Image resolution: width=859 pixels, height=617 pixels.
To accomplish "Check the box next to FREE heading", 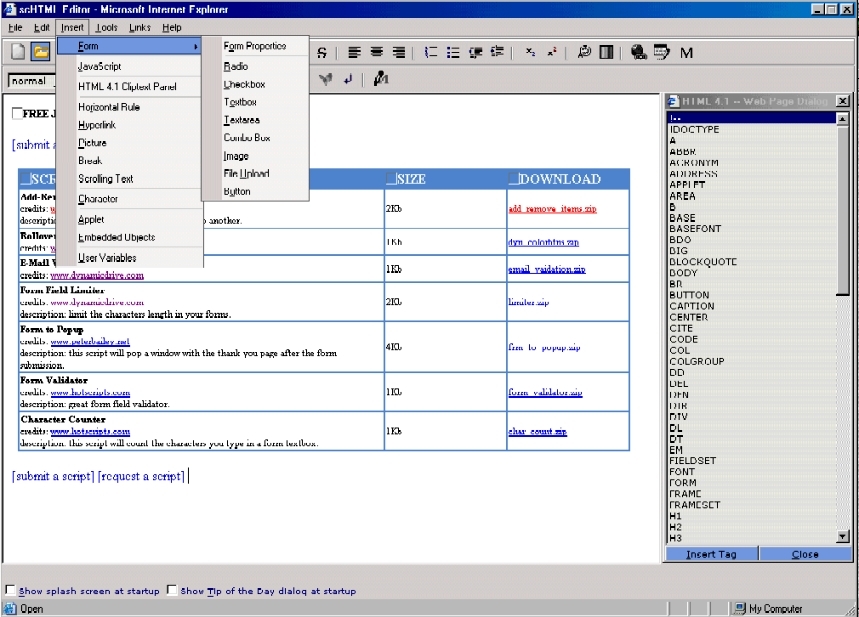I will pos(17,113).
